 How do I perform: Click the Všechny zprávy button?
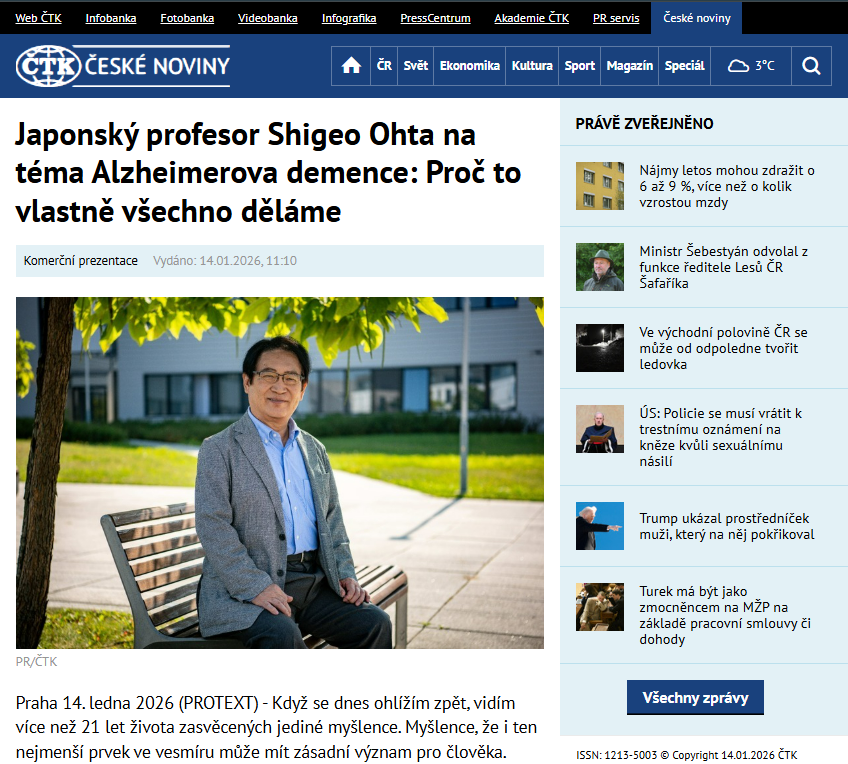[695, 698]
